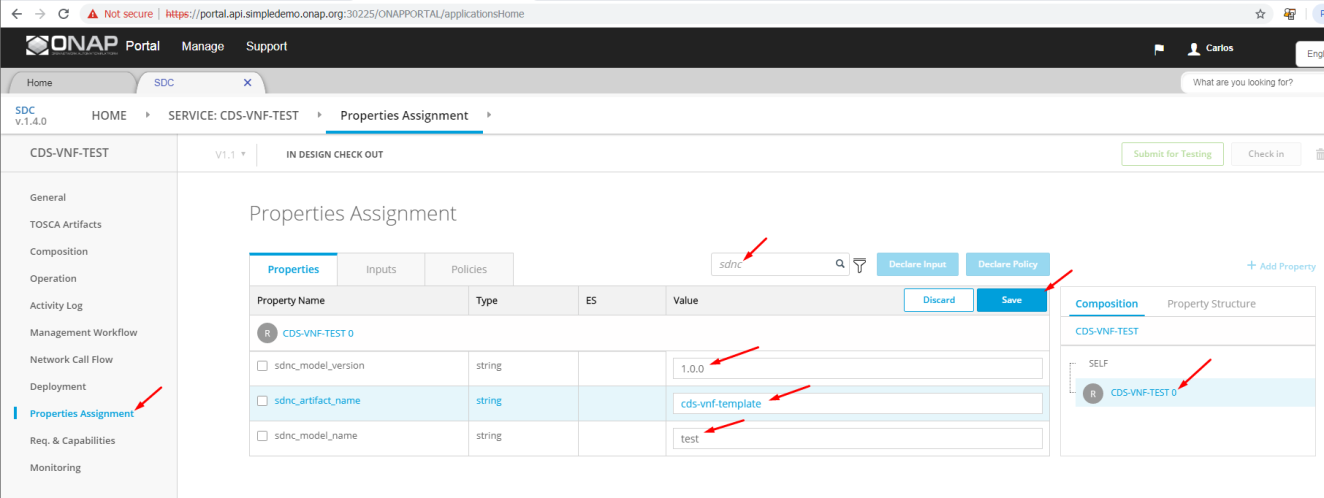Open the funnel filter icon

859,265
